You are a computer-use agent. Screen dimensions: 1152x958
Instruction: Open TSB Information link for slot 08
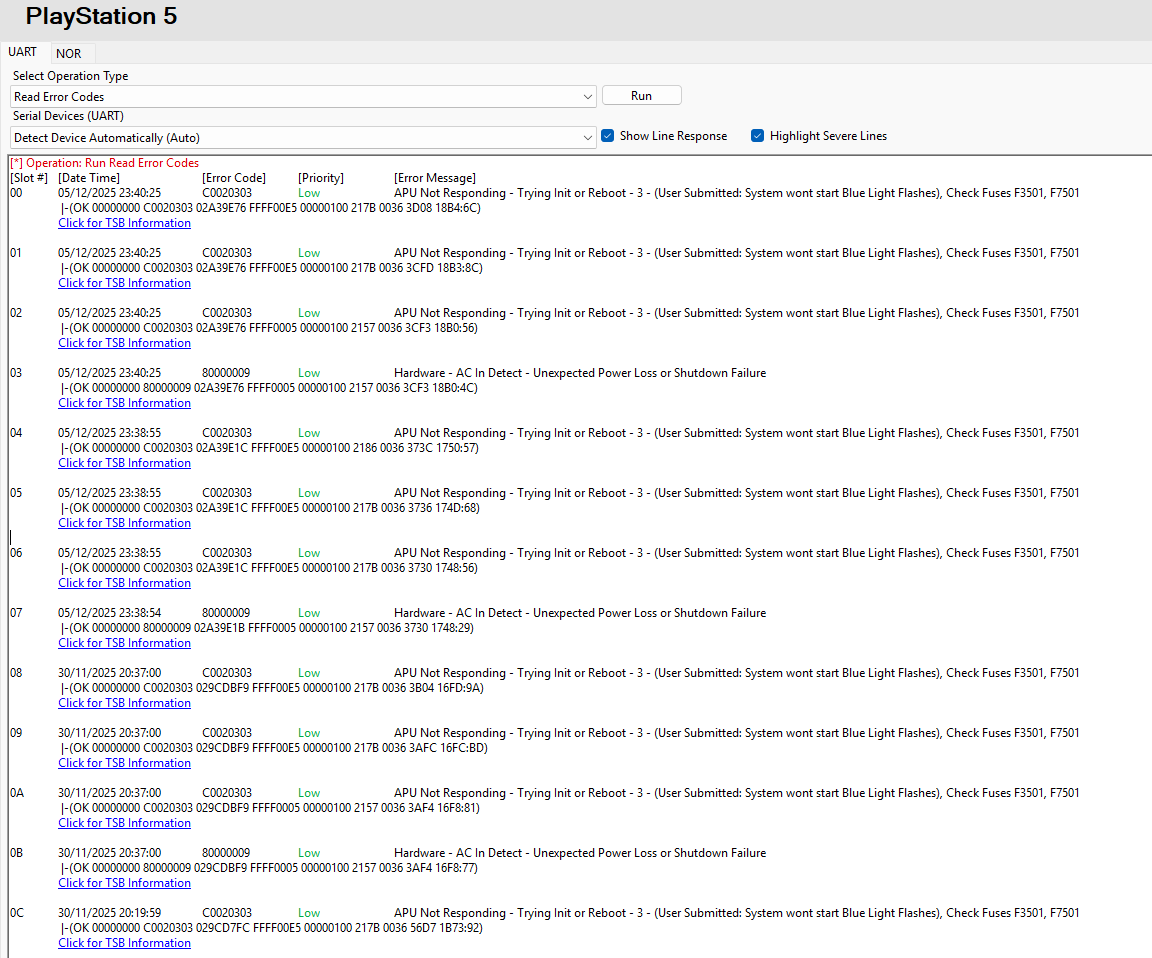124,703
